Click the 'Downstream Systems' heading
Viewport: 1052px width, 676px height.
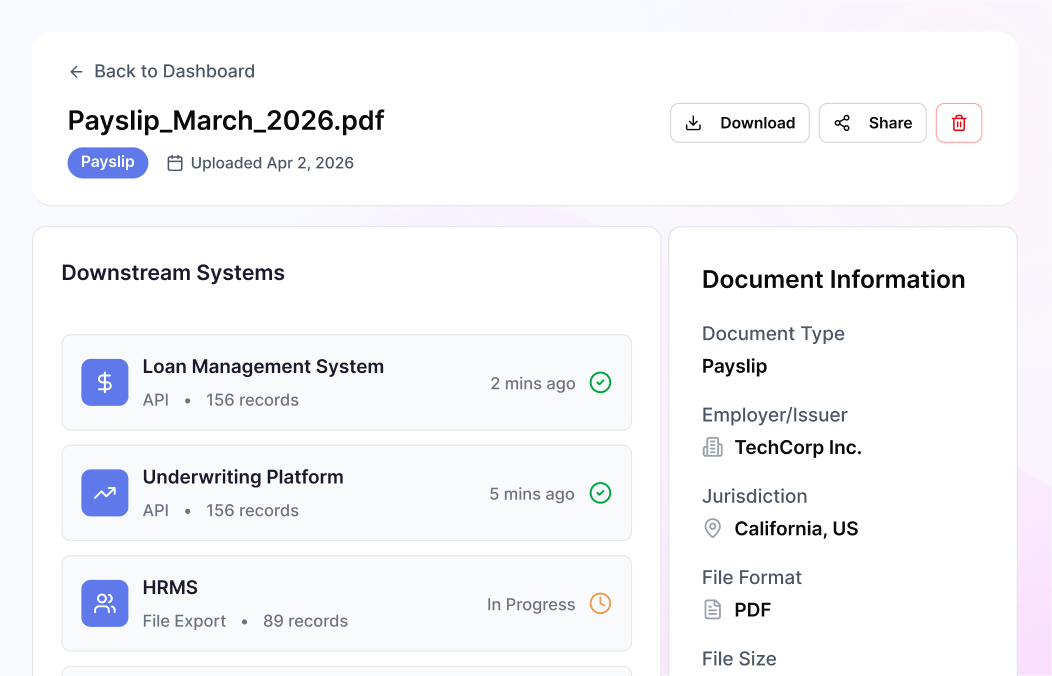tap(173, 273)
